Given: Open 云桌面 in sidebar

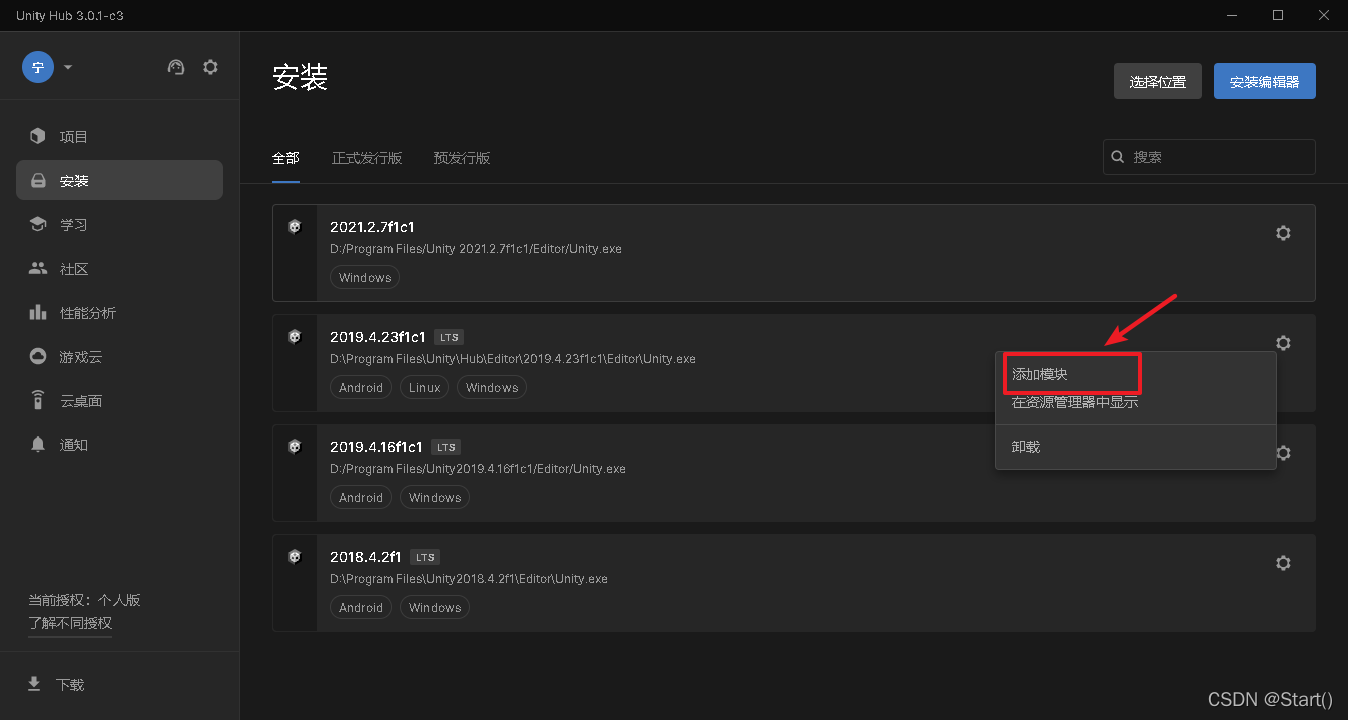Looking at the screenshot, I should [x=119, y=400].
